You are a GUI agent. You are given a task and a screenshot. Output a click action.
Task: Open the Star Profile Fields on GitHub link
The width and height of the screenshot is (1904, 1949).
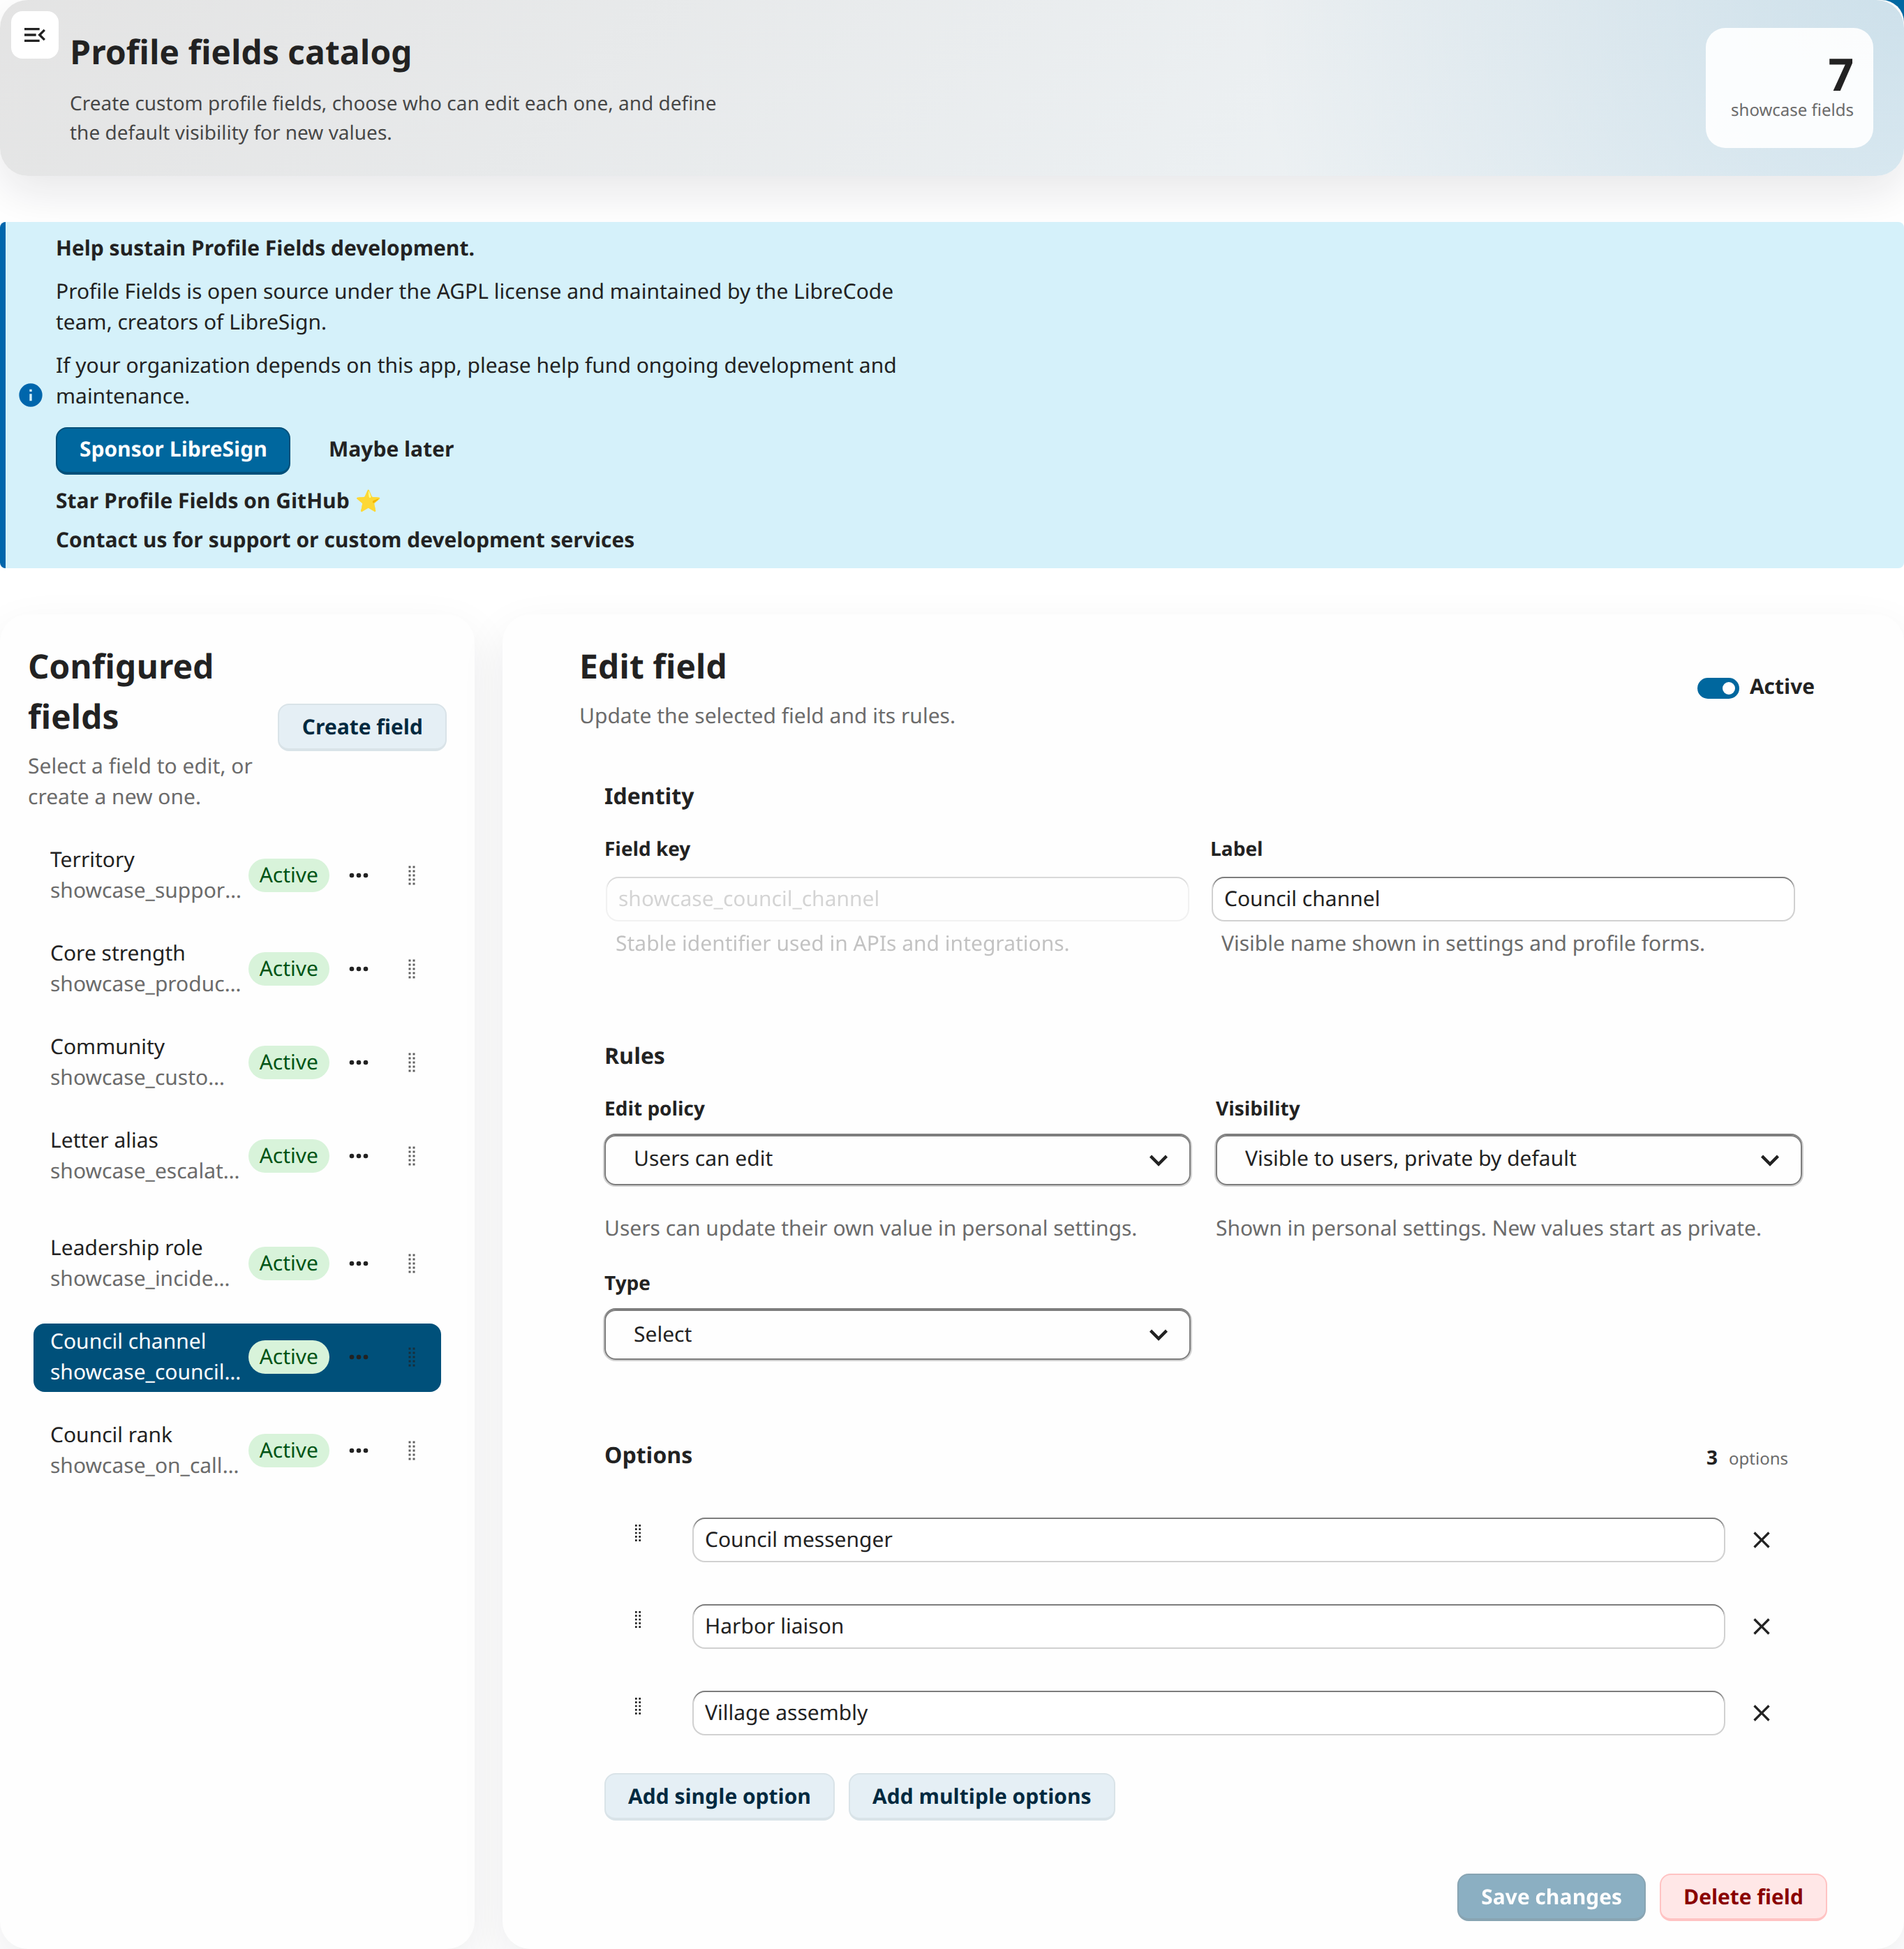coord(203,500)
